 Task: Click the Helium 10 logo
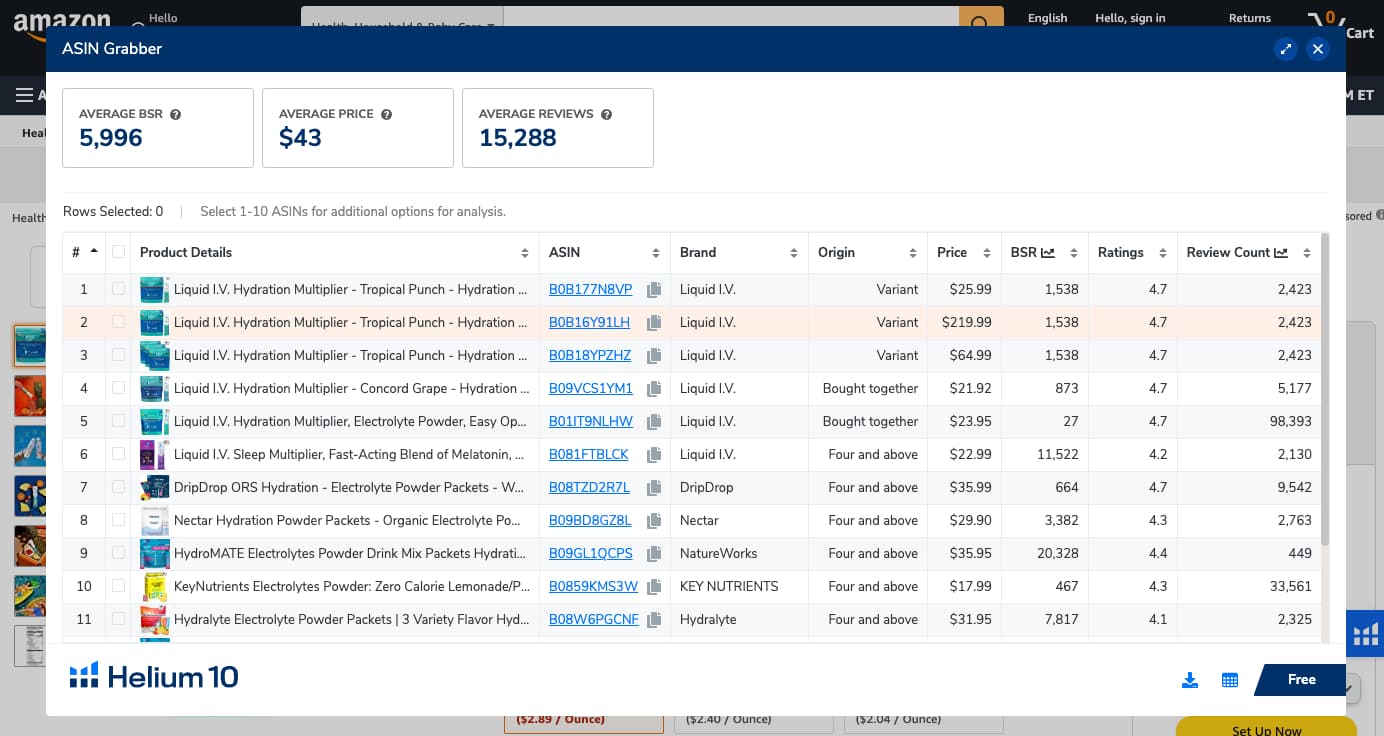tap(154, 677)
